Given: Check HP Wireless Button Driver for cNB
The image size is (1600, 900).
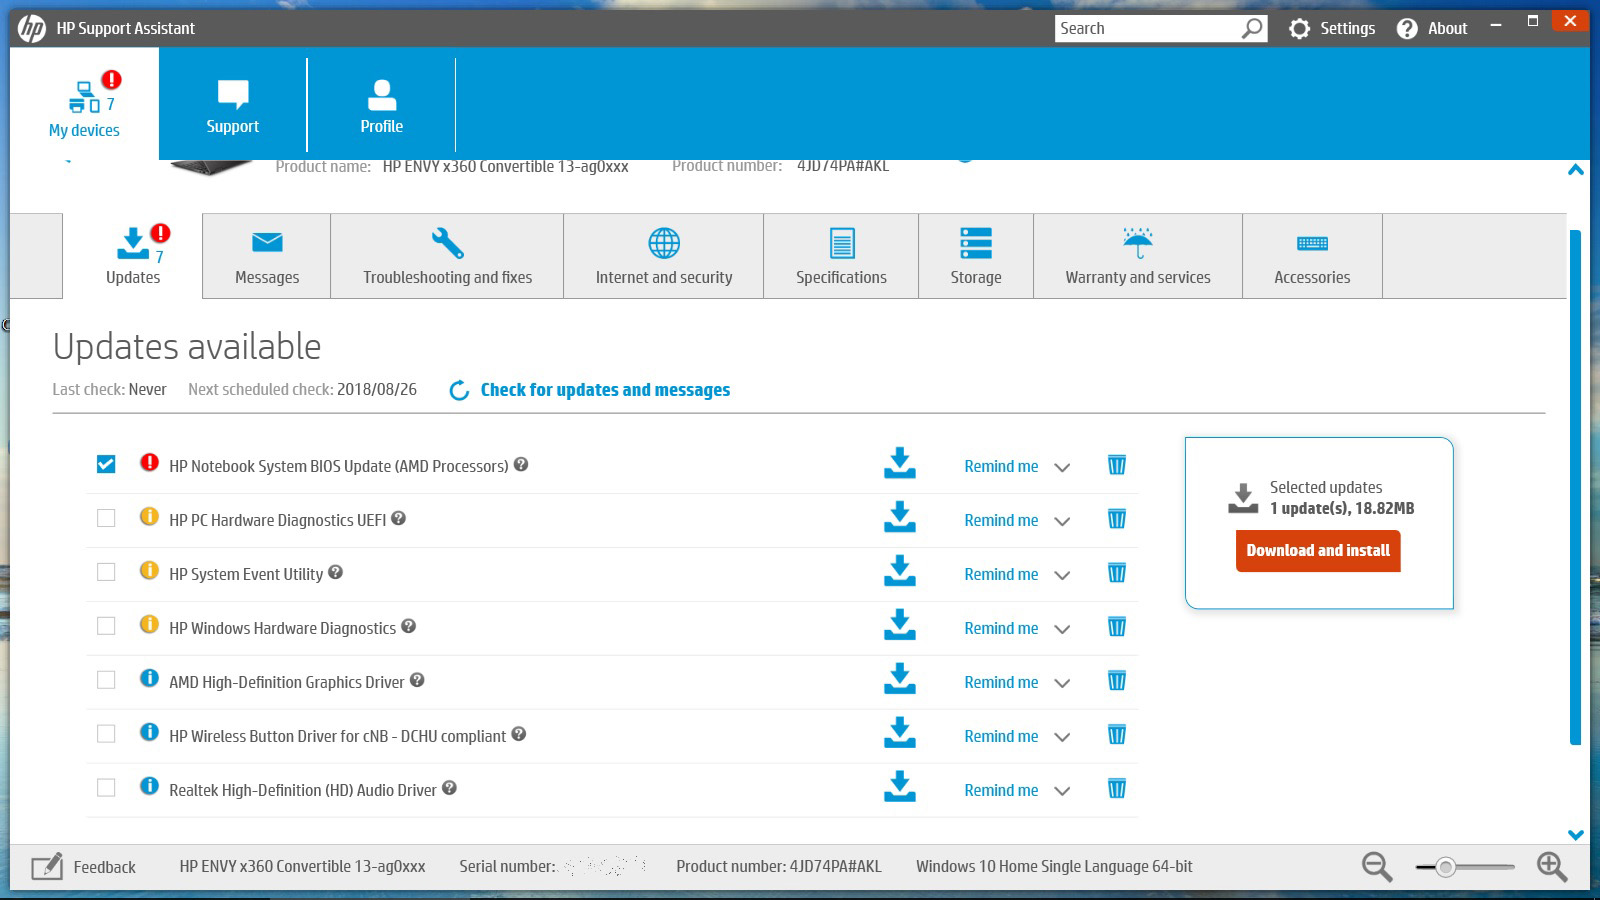Looking at the screenshot, I should click(106, 734).
